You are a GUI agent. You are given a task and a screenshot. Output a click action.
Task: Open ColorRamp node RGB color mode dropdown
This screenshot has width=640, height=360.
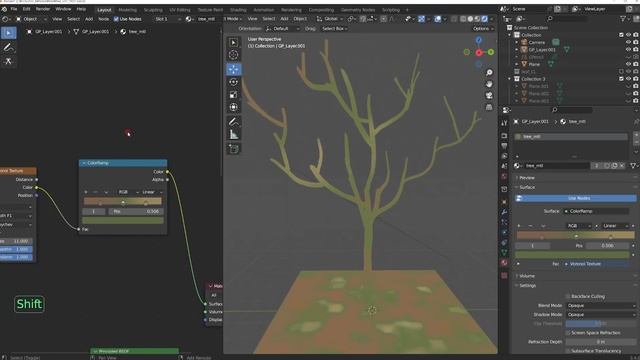[127, 192]
